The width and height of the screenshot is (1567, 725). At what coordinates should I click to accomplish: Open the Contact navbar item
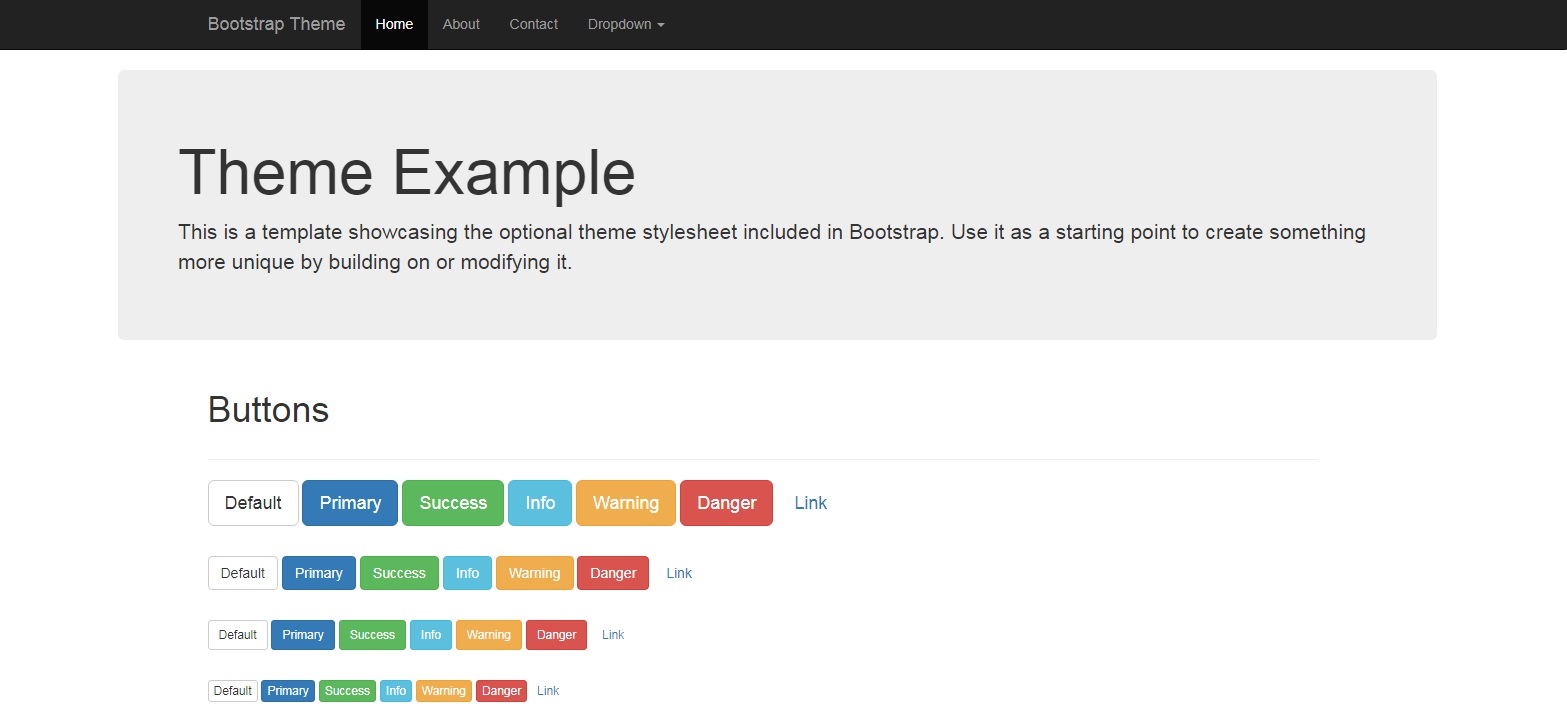(x=533, y=24)
